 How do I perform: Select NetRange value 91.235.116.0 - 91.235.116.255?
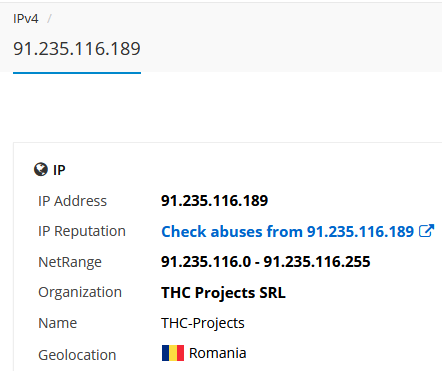266,262
